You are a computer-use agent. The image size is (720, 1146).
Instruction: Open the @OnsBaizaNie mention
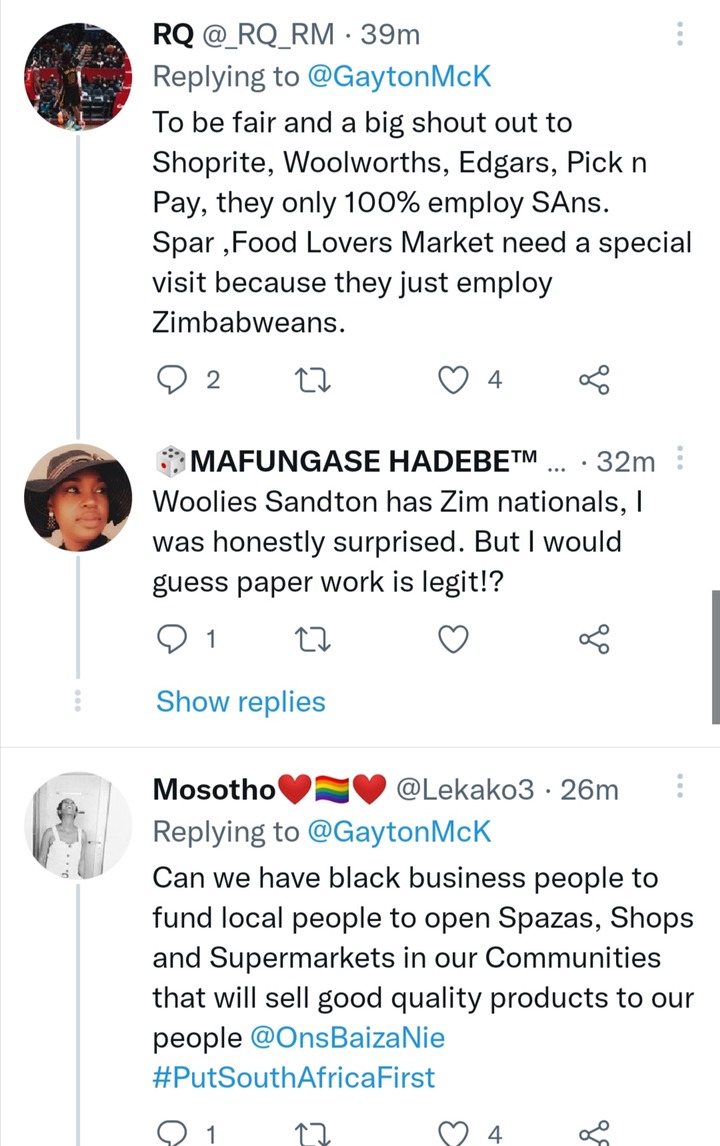[347, 1038]
